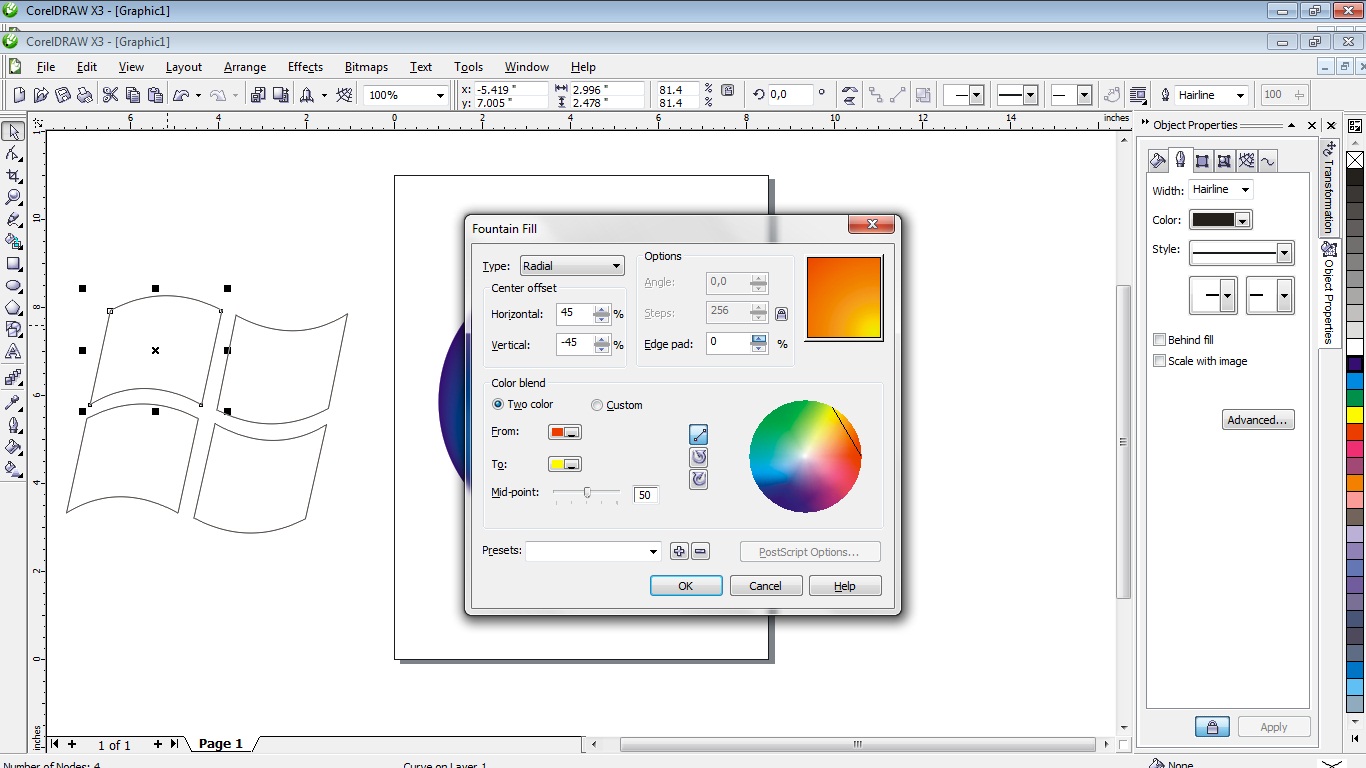Select the Basic Shapes tool

[x=13, y=329]
